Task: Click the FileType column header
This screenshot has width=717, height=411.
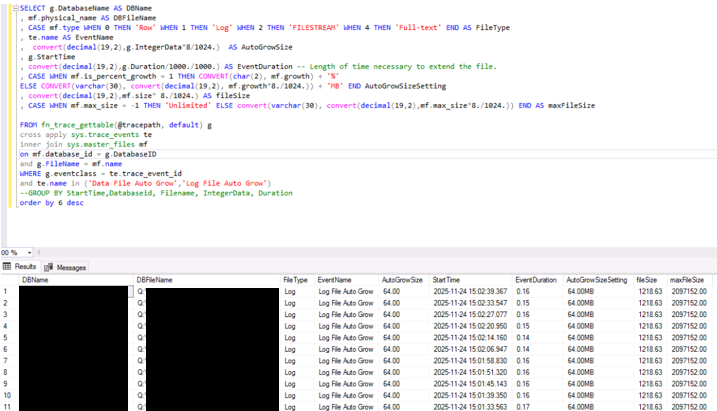Action: (x=295, y=280)
